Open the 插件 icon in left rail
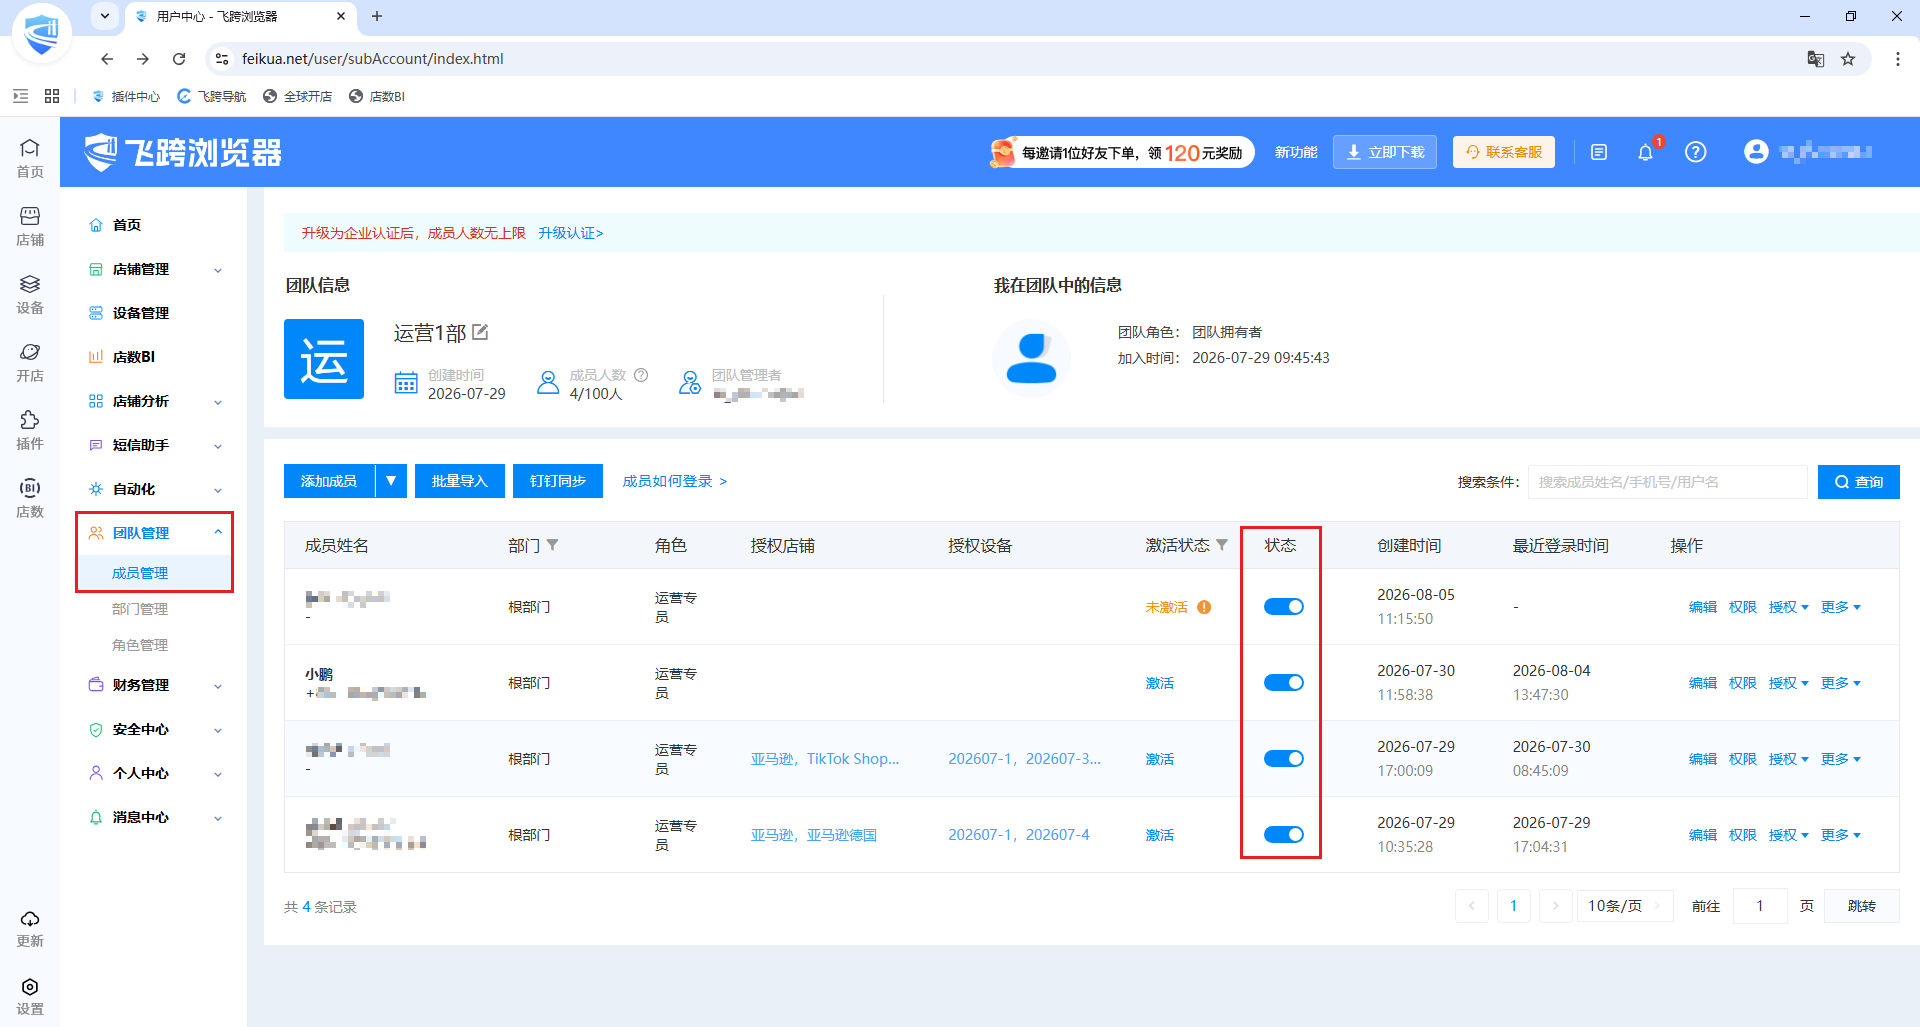 click(30, 430)
